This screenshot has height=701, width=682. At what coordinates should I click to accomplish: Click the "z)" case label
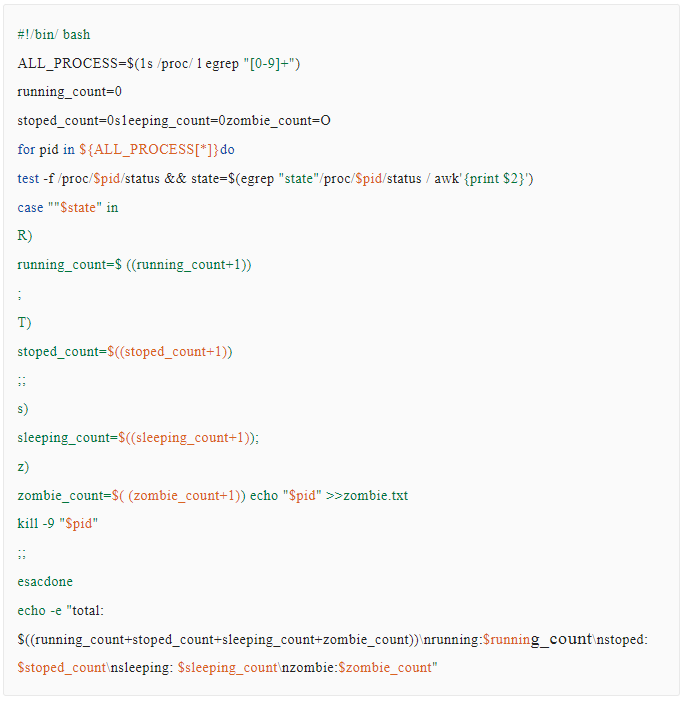coord(23,466)
